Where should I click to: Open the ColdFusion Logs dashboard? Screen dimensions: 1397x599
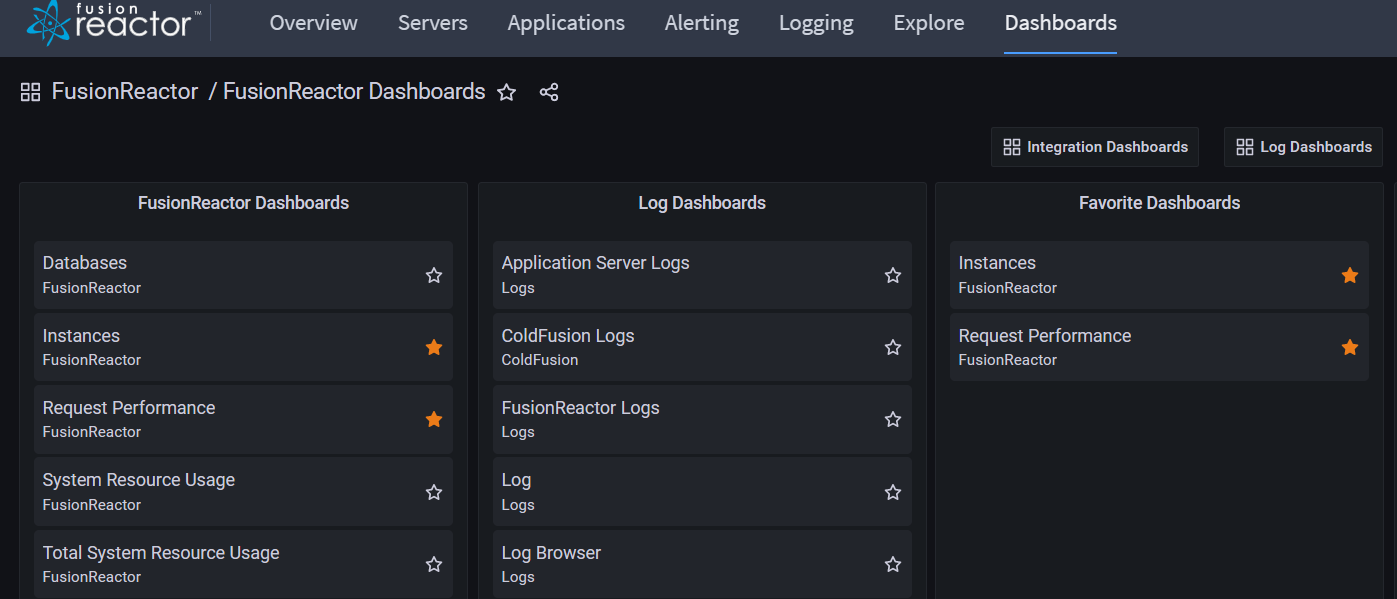(x=702, y=347)
